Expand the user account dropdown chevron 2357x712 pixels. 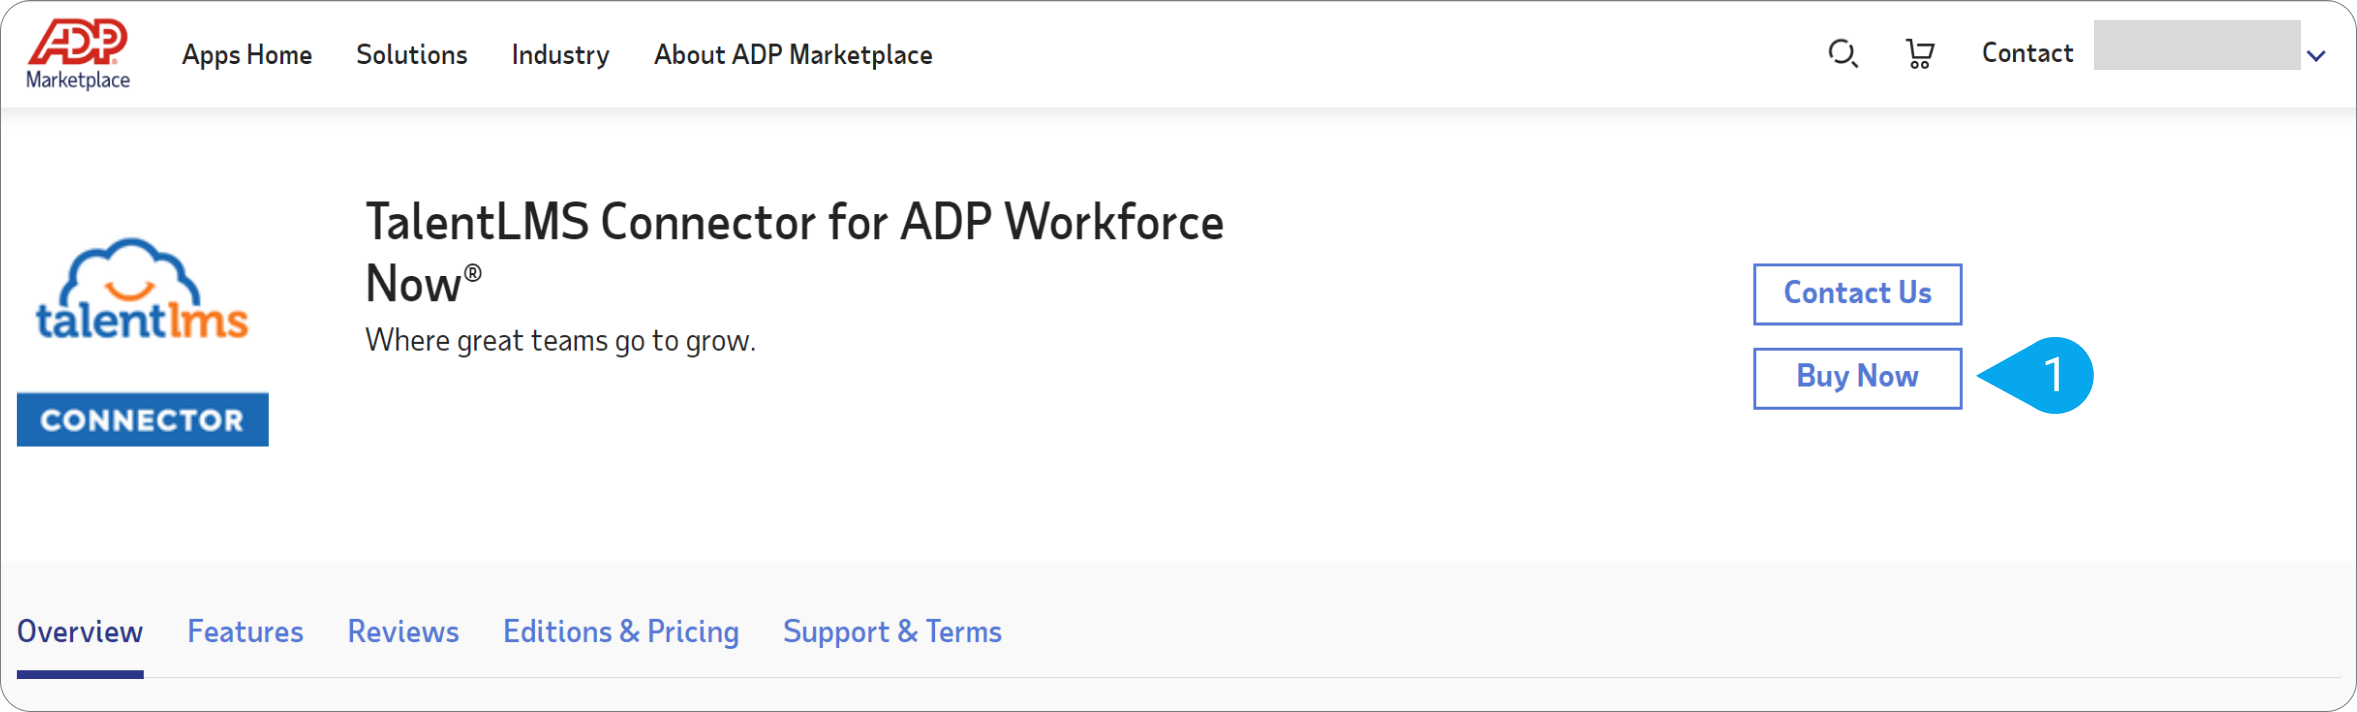[x=2316, y=57]
